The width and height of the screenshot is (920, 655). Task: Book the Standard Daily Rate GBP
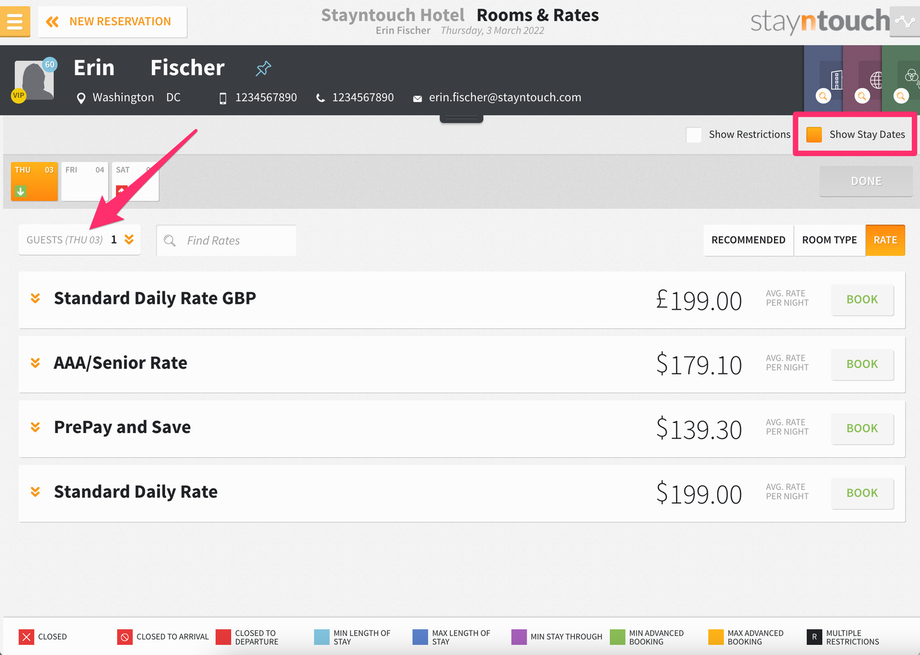(862, 300)
